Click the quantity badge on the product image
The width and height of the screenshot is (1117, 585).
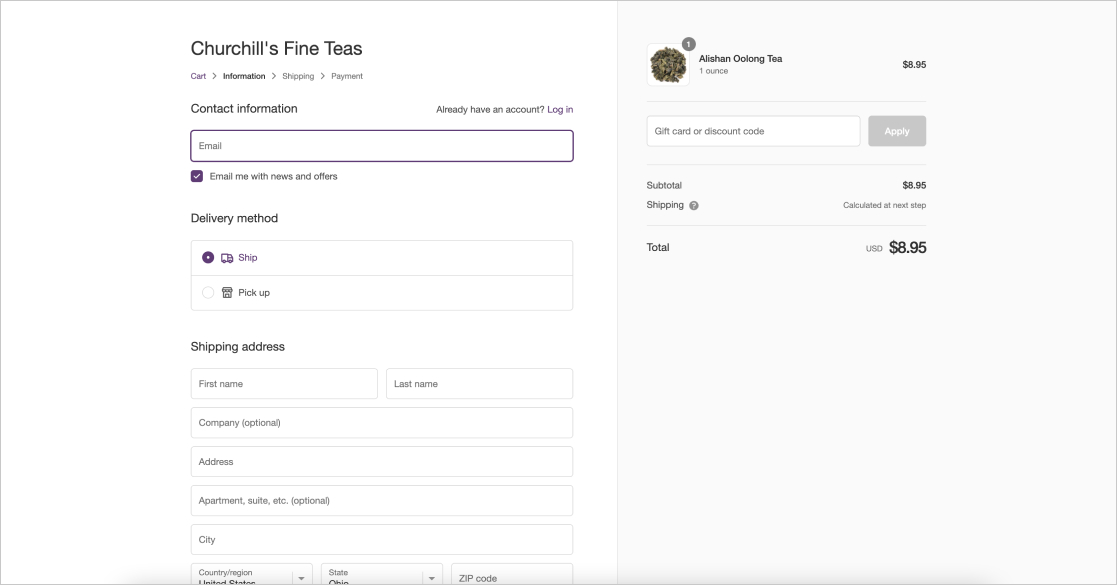pos(688,44)
